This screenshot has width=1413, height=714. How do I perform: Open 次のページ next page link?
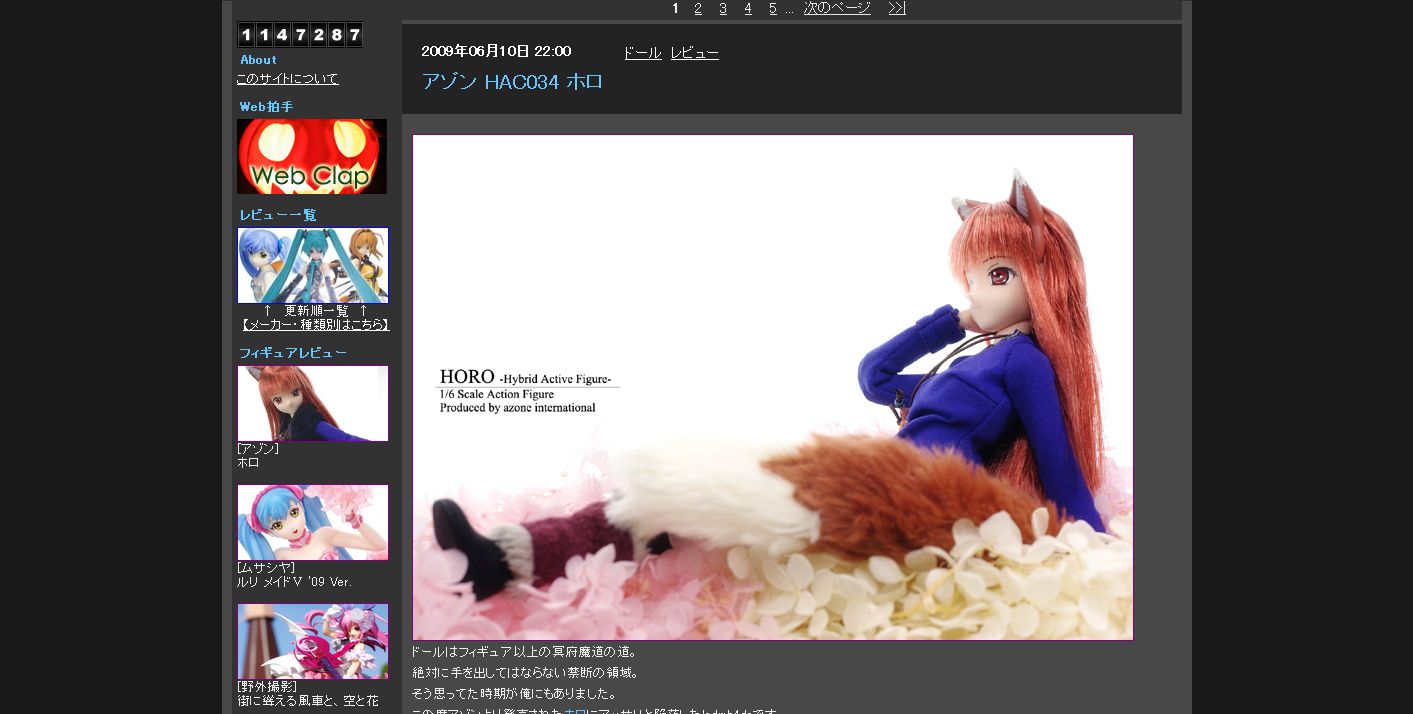[837, 8]
